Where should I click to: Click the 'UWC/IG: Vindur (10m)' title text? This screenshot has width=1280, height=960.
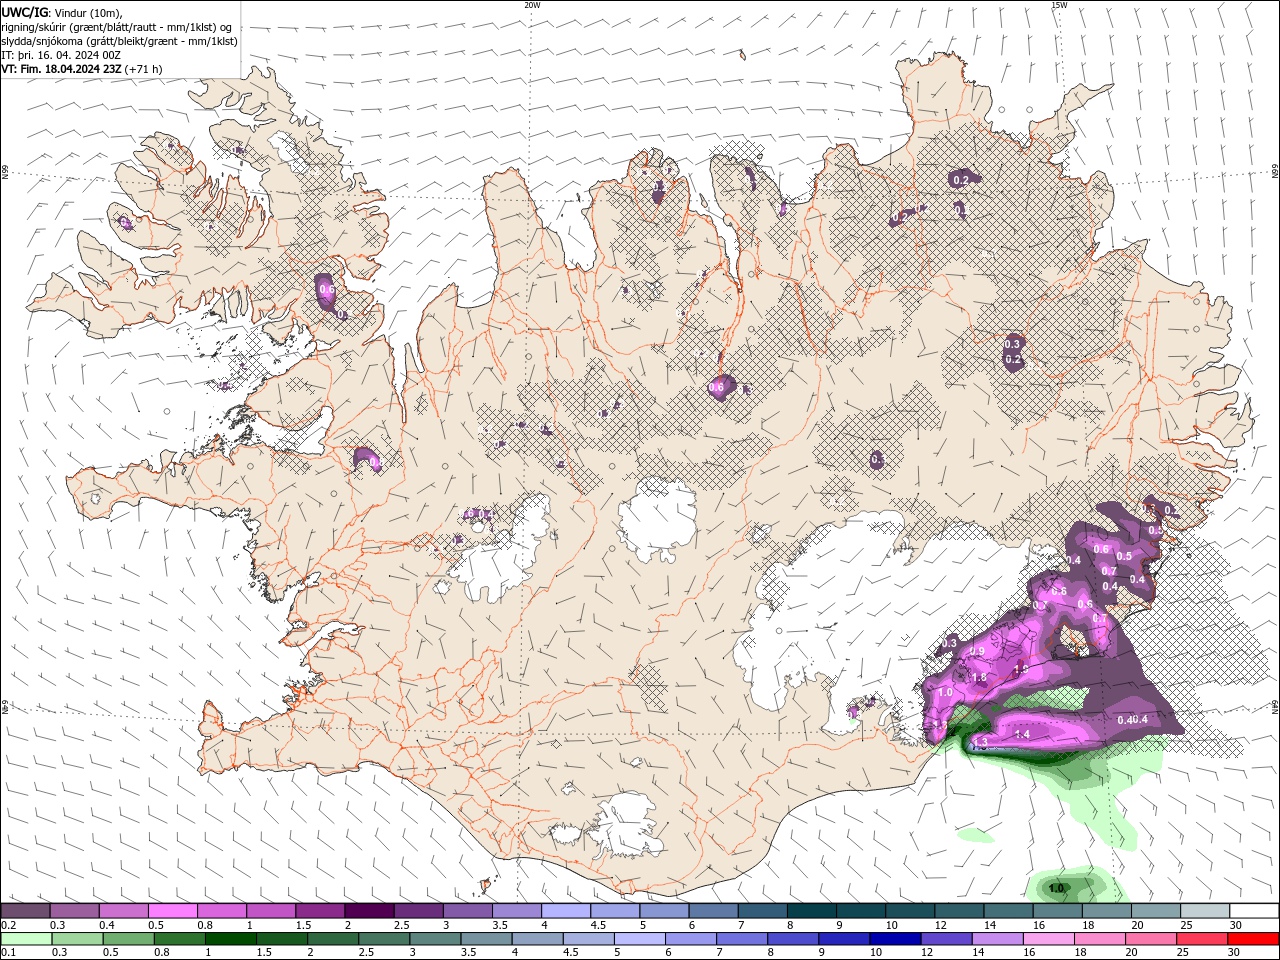[62, 12]
